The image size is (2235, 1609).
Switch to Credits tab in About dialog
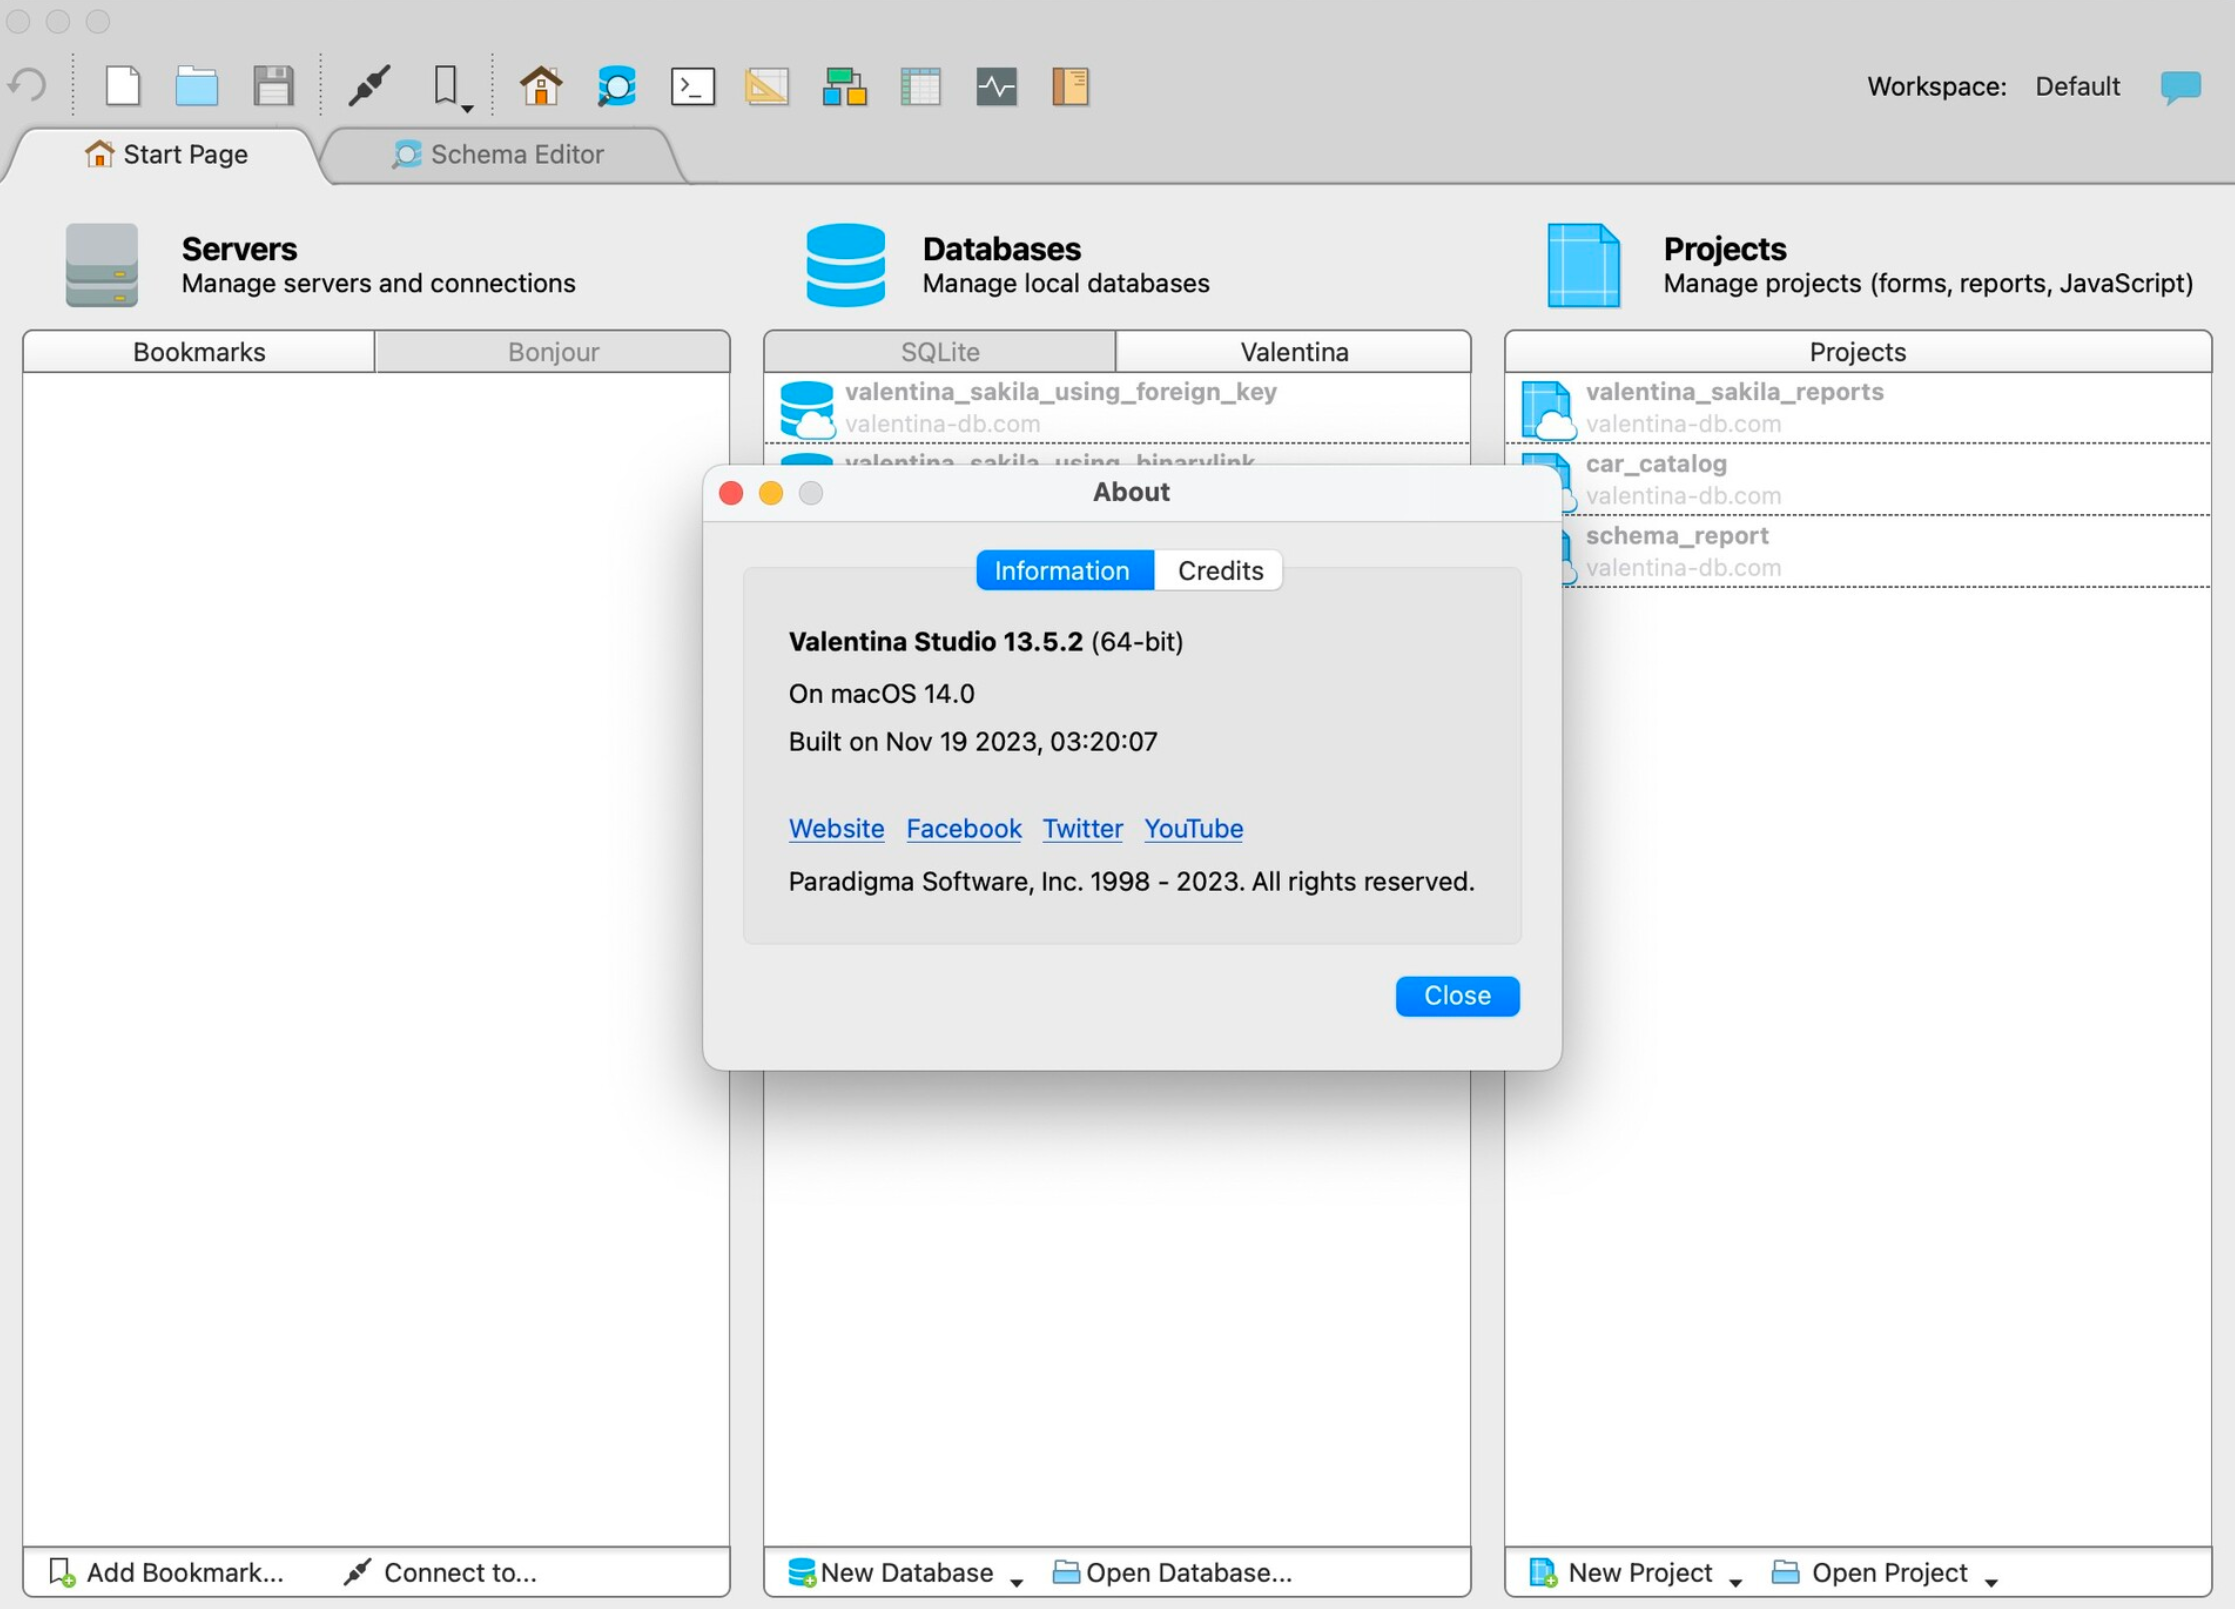tap(1219, 570)
